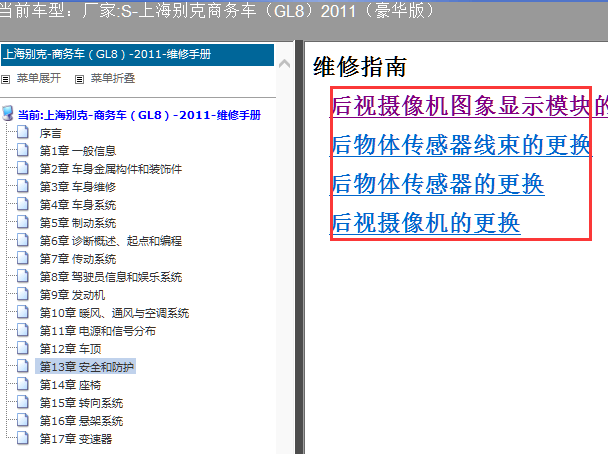The height and width of the screenshot is (454, 608).
Task: Open 第2章 车身金属构件和装饰件
Action: click(111, 169)
